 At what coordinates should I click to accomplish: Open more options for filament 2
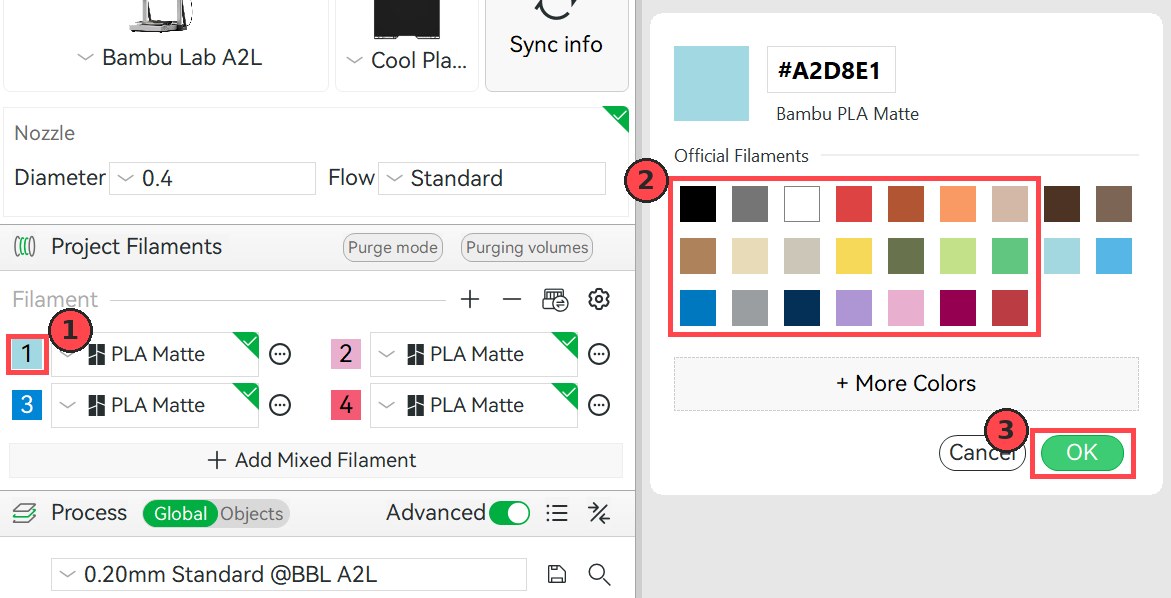[599, 354]
